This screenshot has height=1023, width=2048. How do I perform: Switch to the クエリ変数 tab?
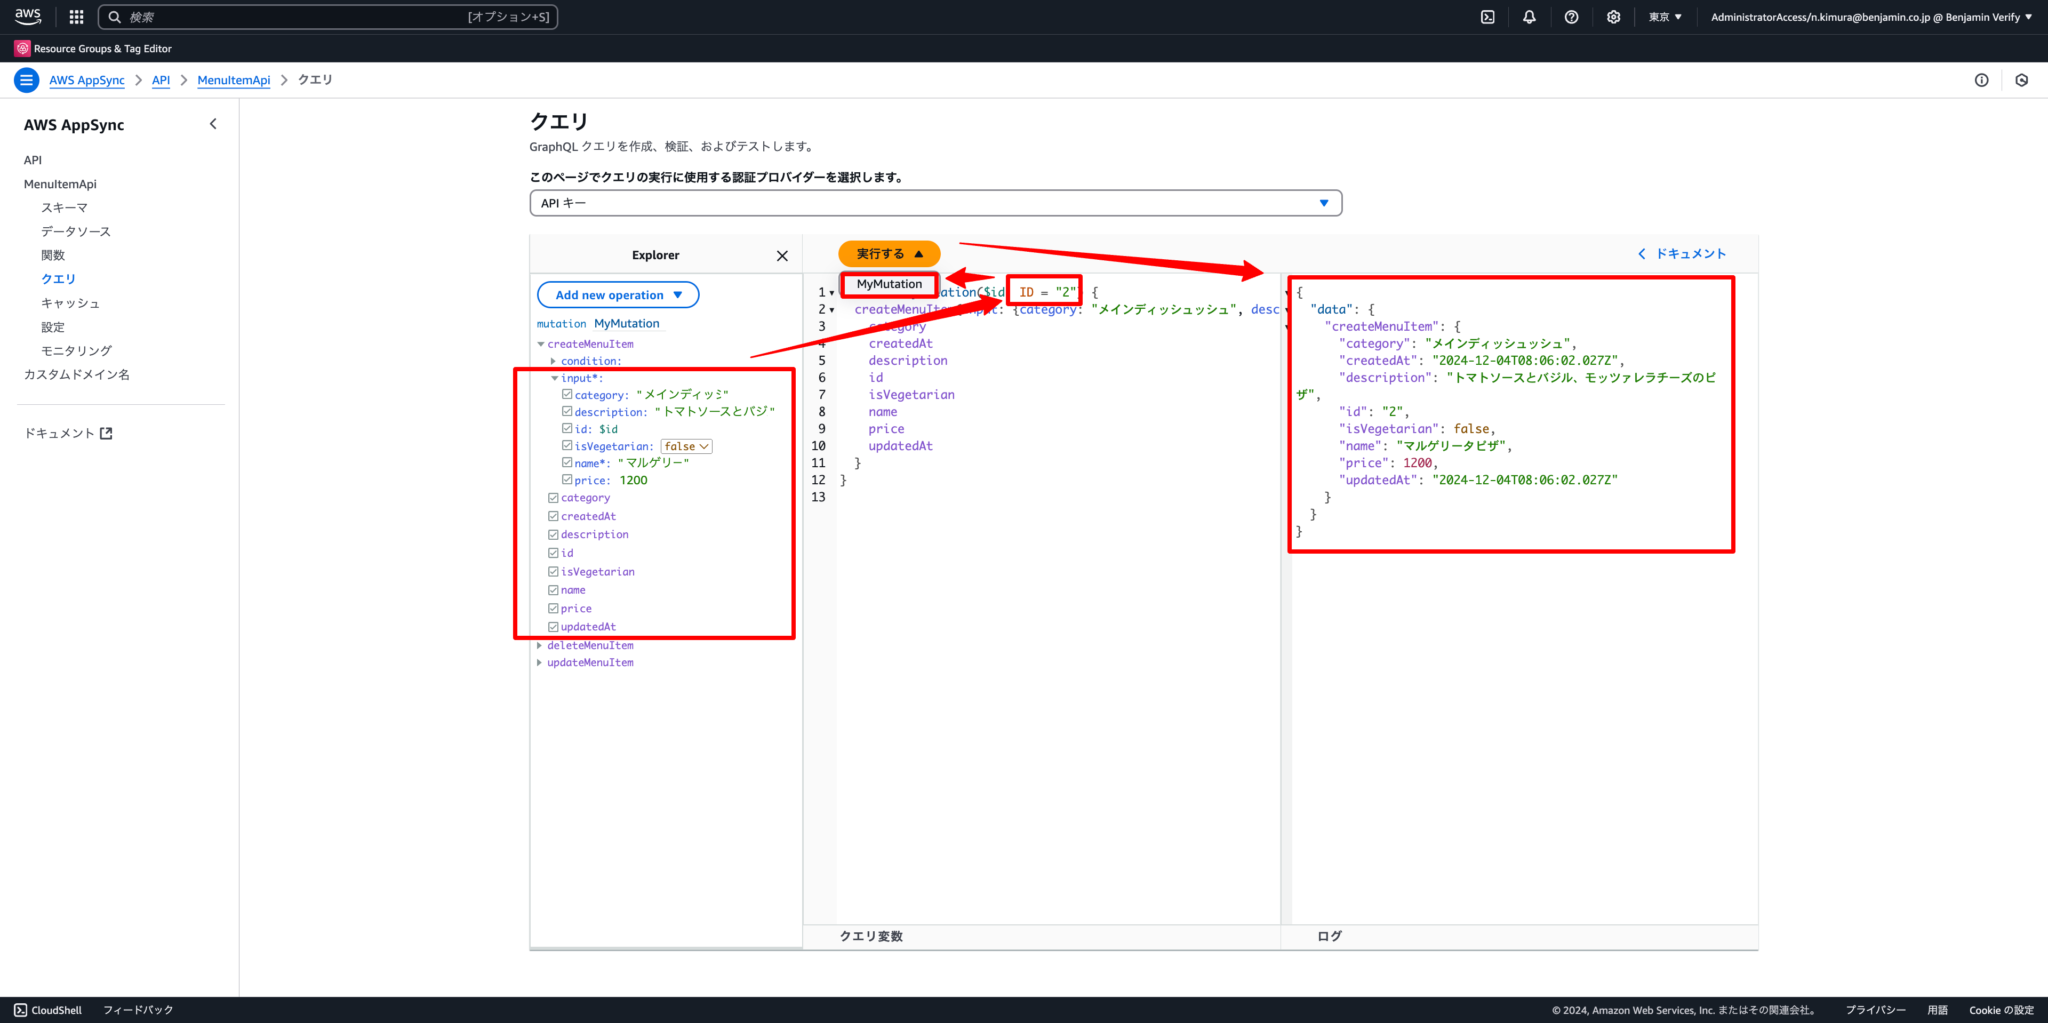click(x=872, y=936)
